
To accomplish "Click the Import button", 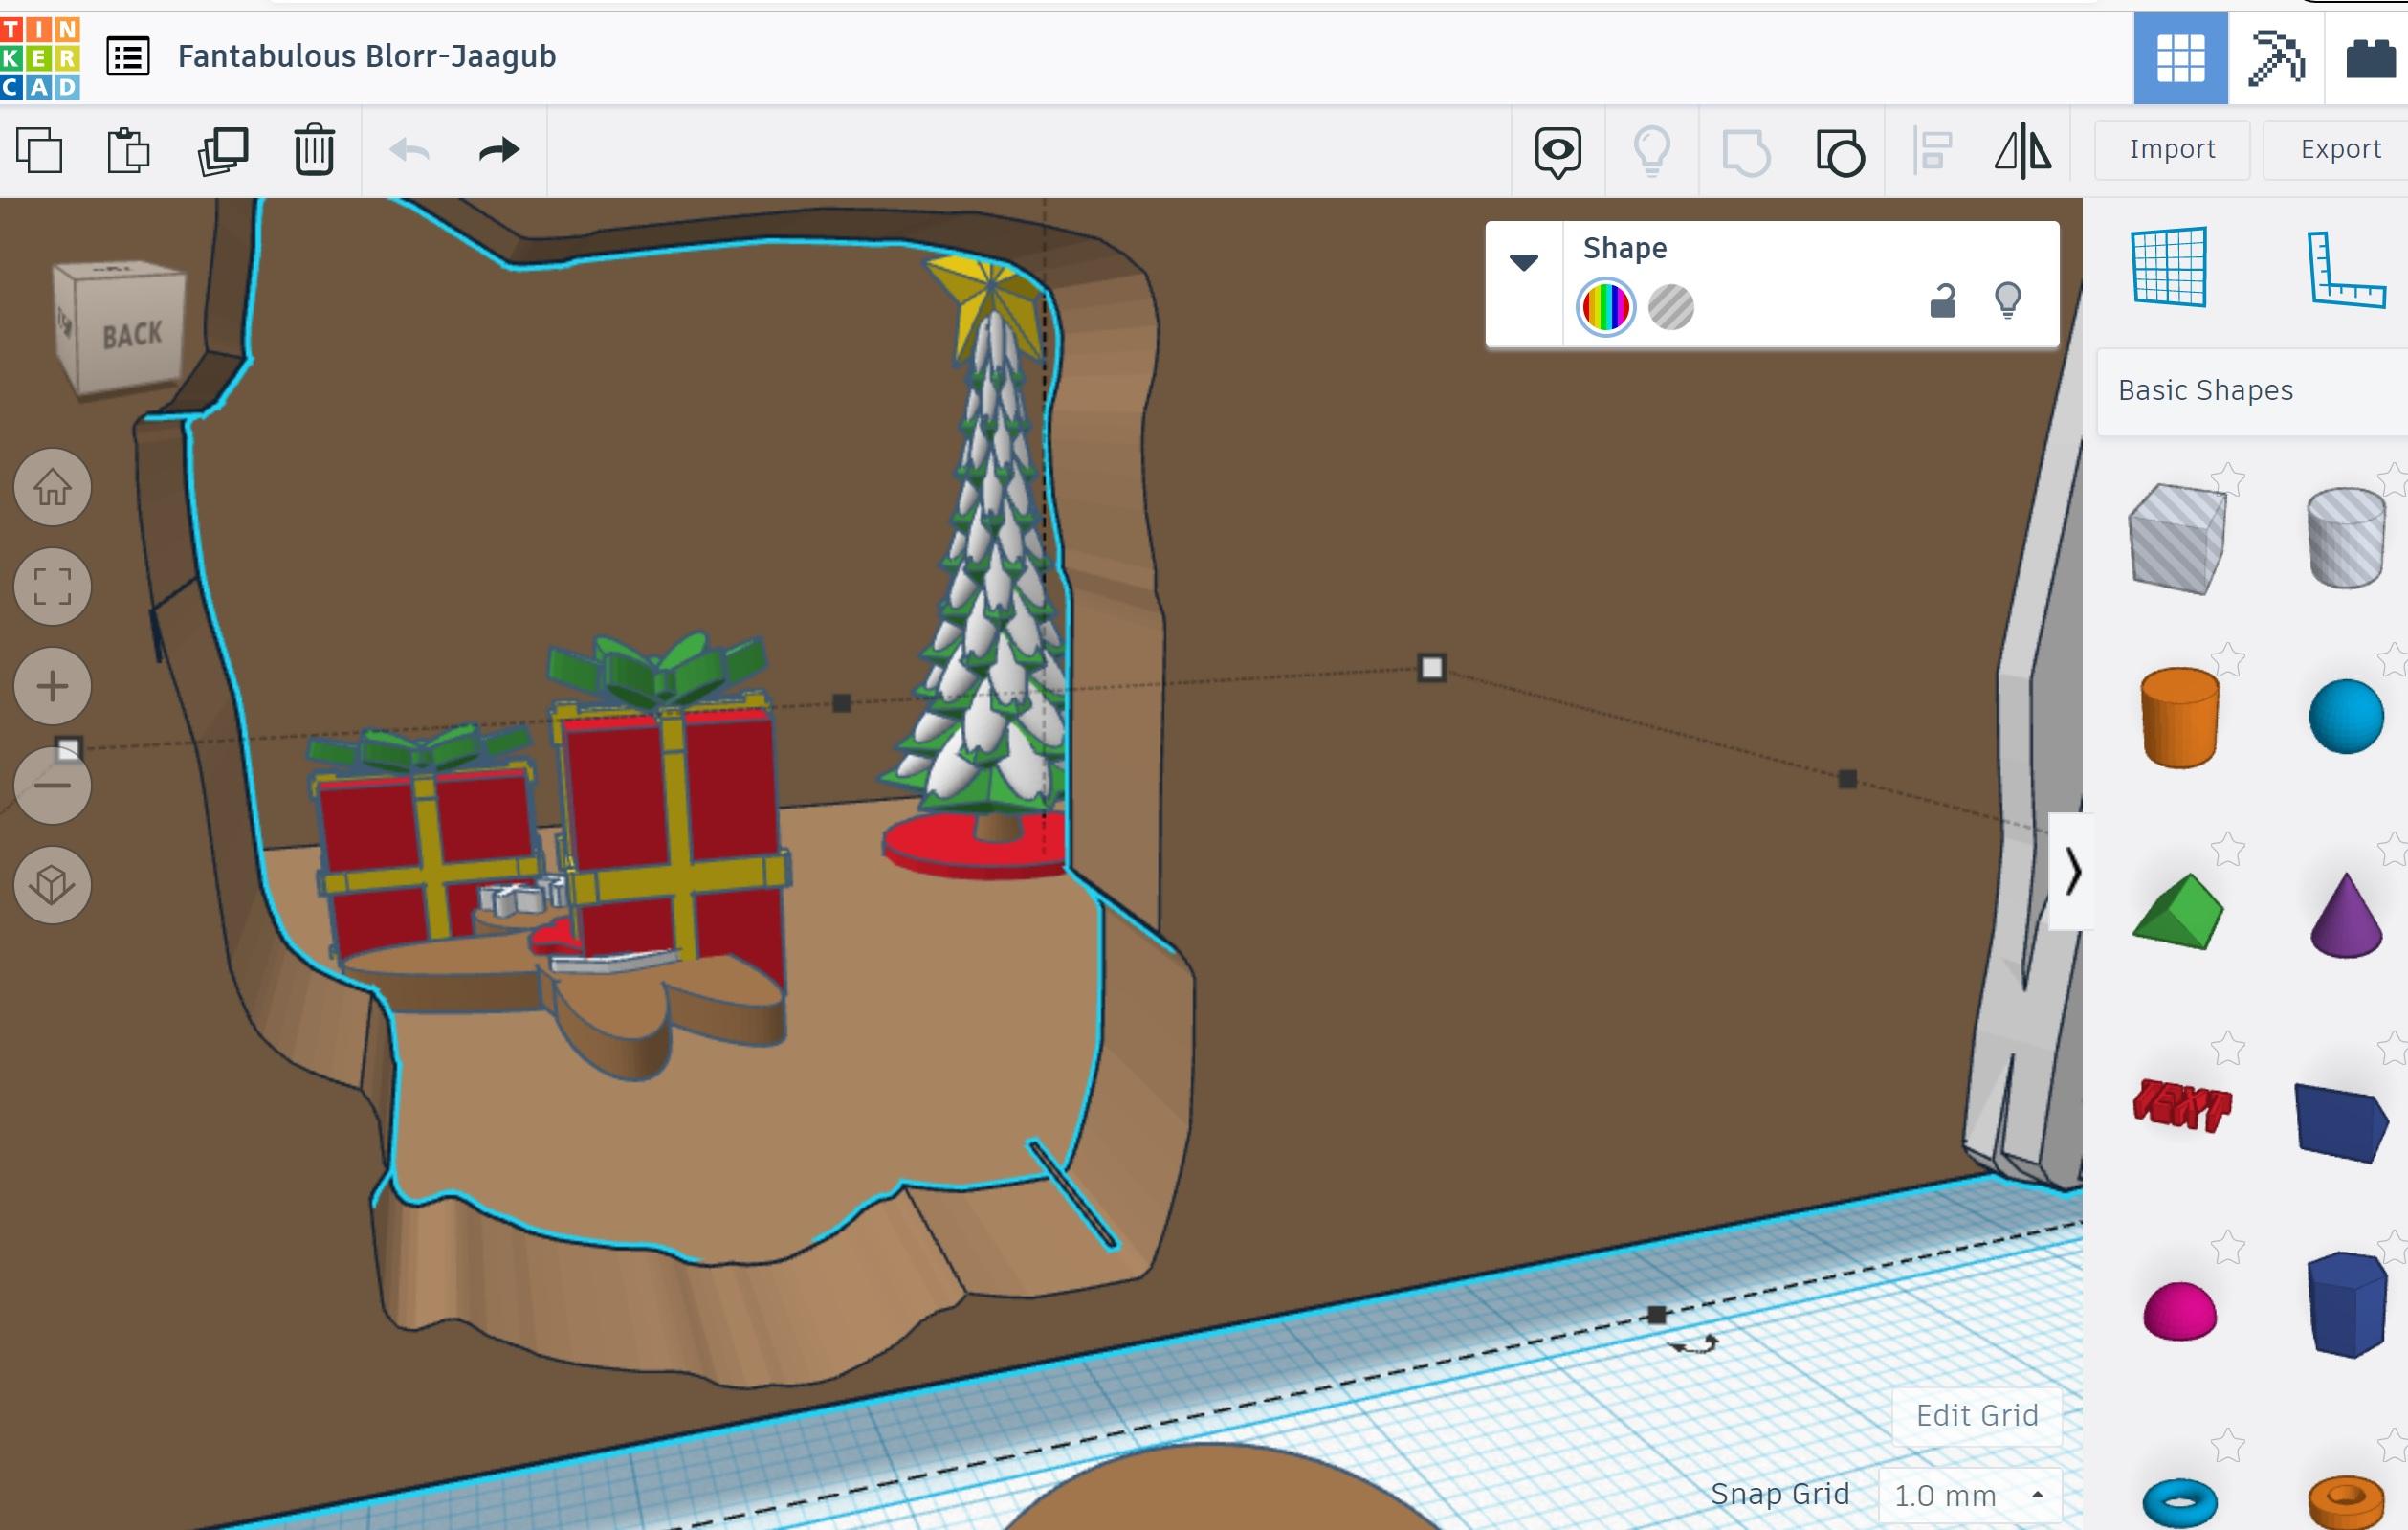I will click(x=2172, y=149).
